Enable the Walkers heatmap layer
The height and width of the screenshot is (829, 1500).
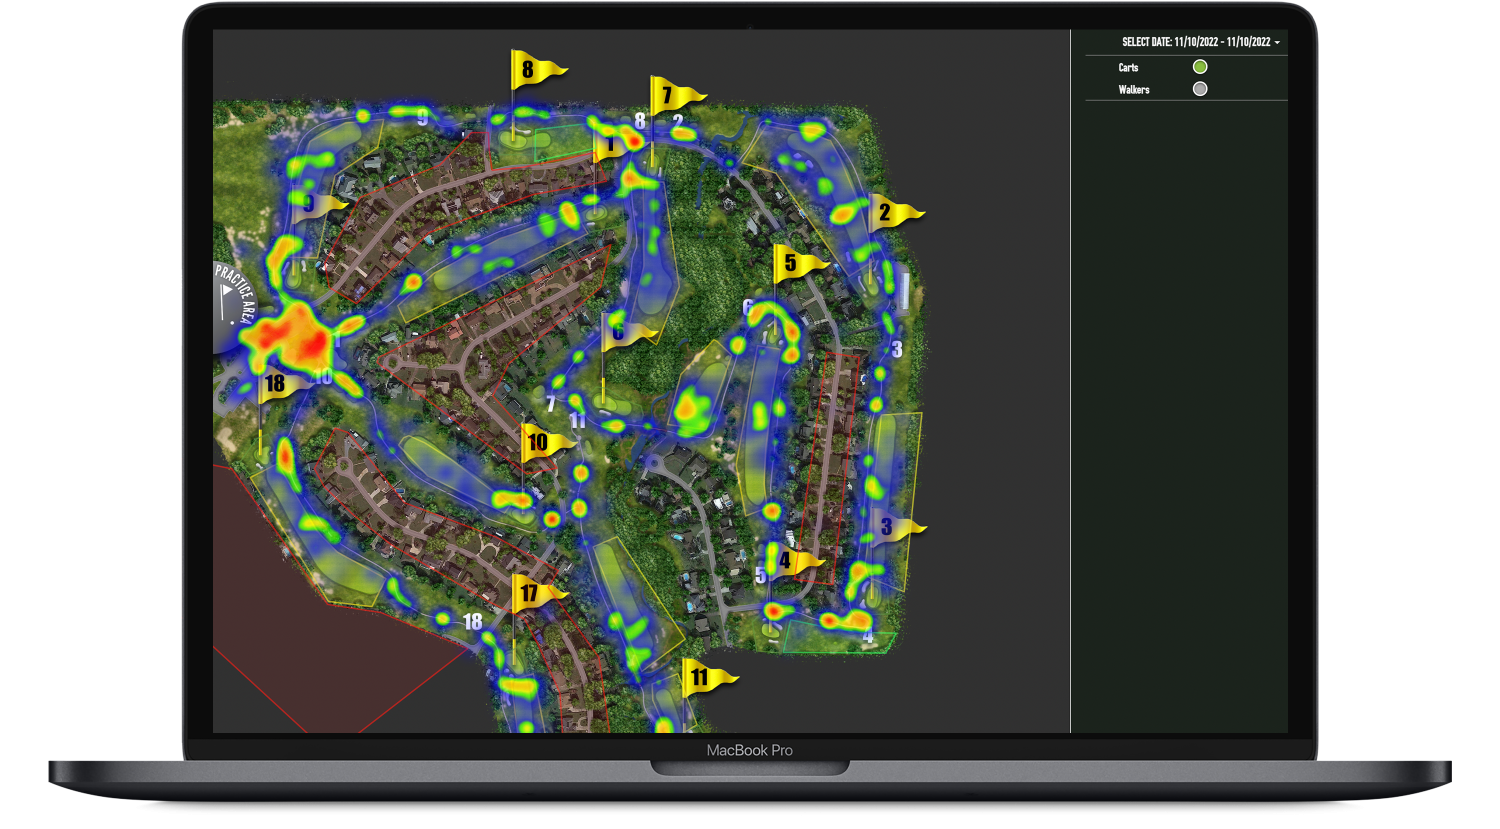click(x=1200, y=89)
